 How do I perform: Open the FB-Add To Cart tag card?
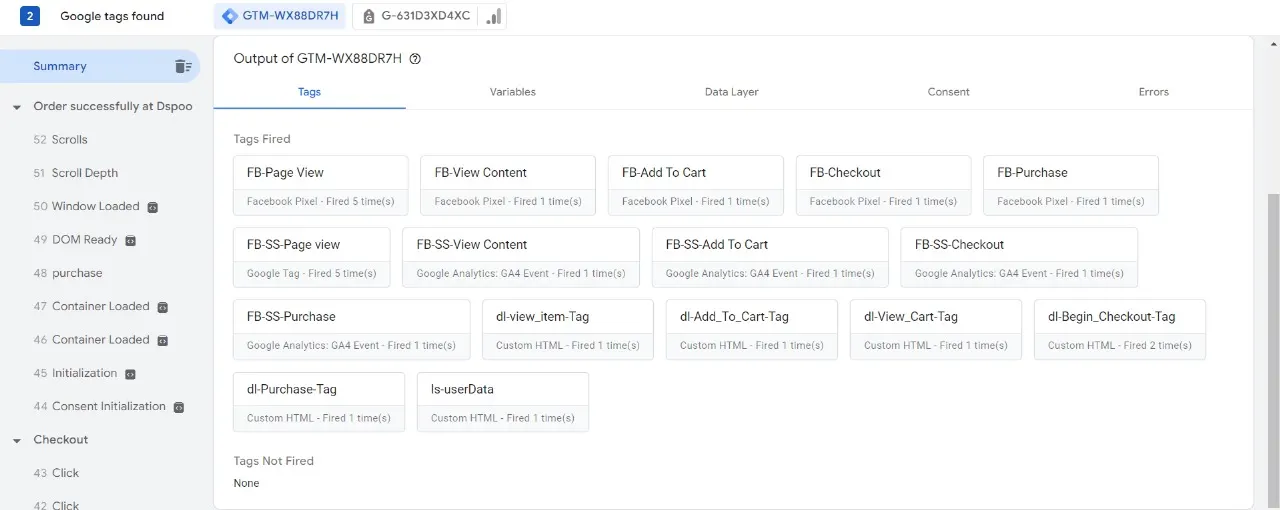tap(696, 185)
